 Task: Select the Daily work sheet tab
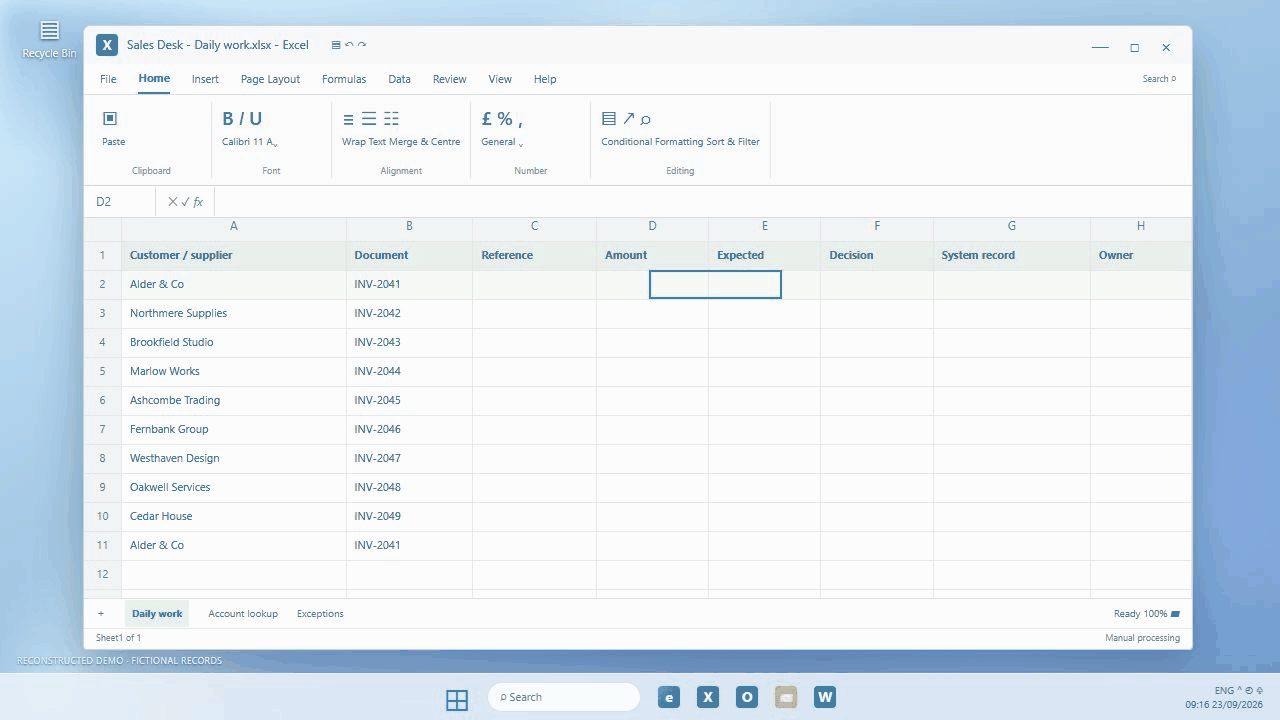(x=157, y=614)
